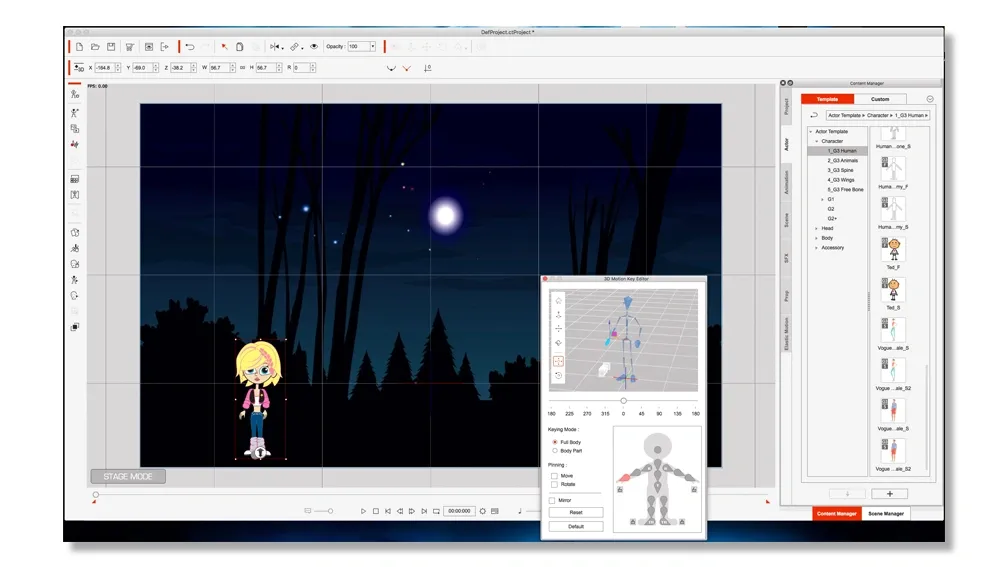The width and height of the screenshot is (1008, 567).
Task: Click the loop toggle icon next to the timecode
Action: click(x=436, y=511)
